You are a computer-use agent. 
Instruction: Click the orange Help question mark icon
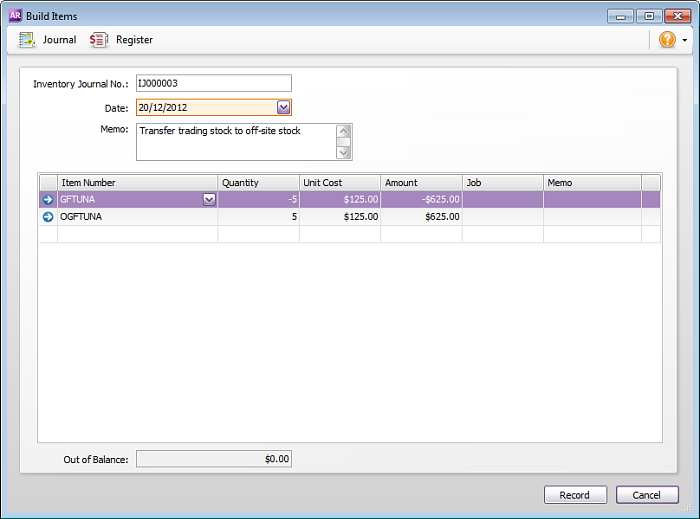pos(667,40)
